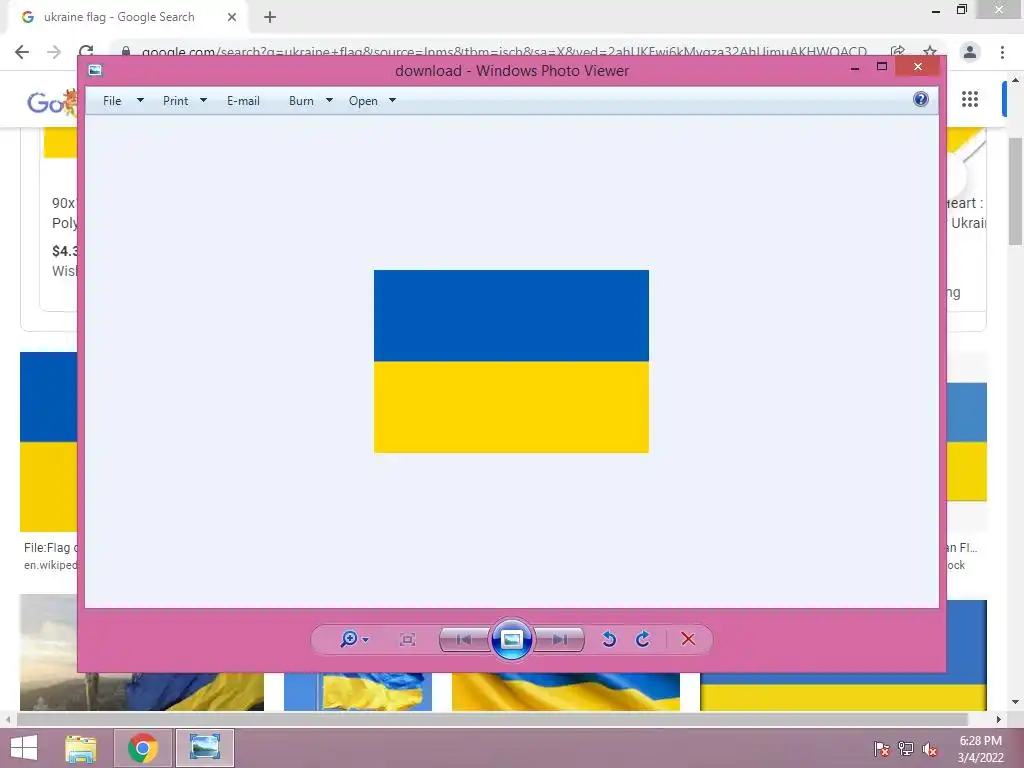Click the Chrome address bar URL
Image resolution: width=1024 pixels, height=768 pixels.
point(504,52)
